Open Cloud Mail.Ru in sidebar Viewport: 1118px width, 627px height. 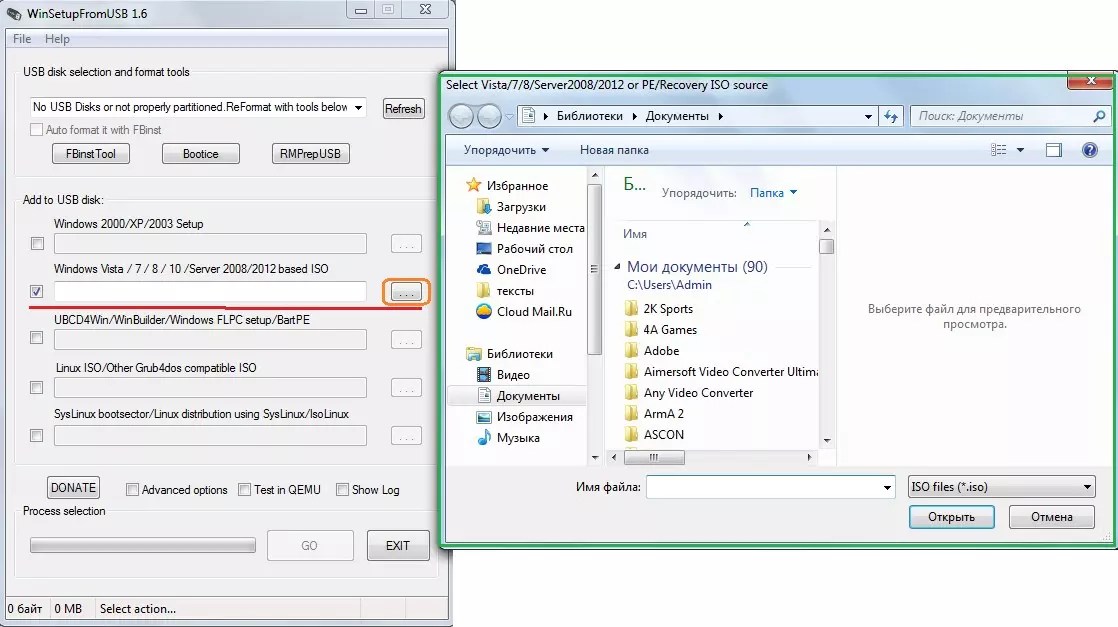point(534,312)
